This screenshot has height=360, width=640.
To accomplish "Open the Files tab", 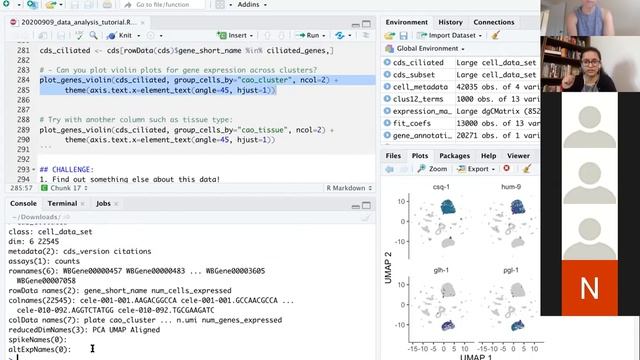I will pyautogui.click(x=393, y=156).
